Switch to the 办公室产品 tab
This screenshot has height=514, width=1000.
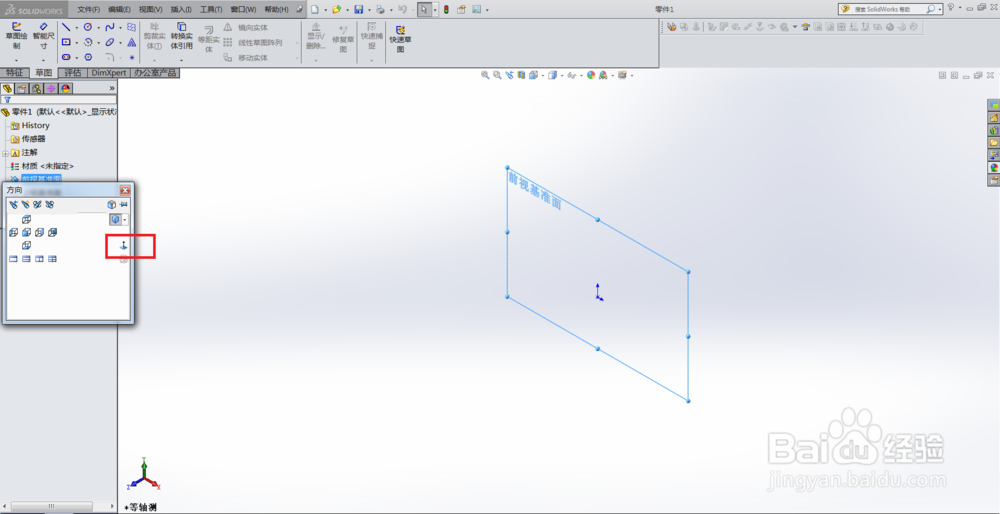155,73
